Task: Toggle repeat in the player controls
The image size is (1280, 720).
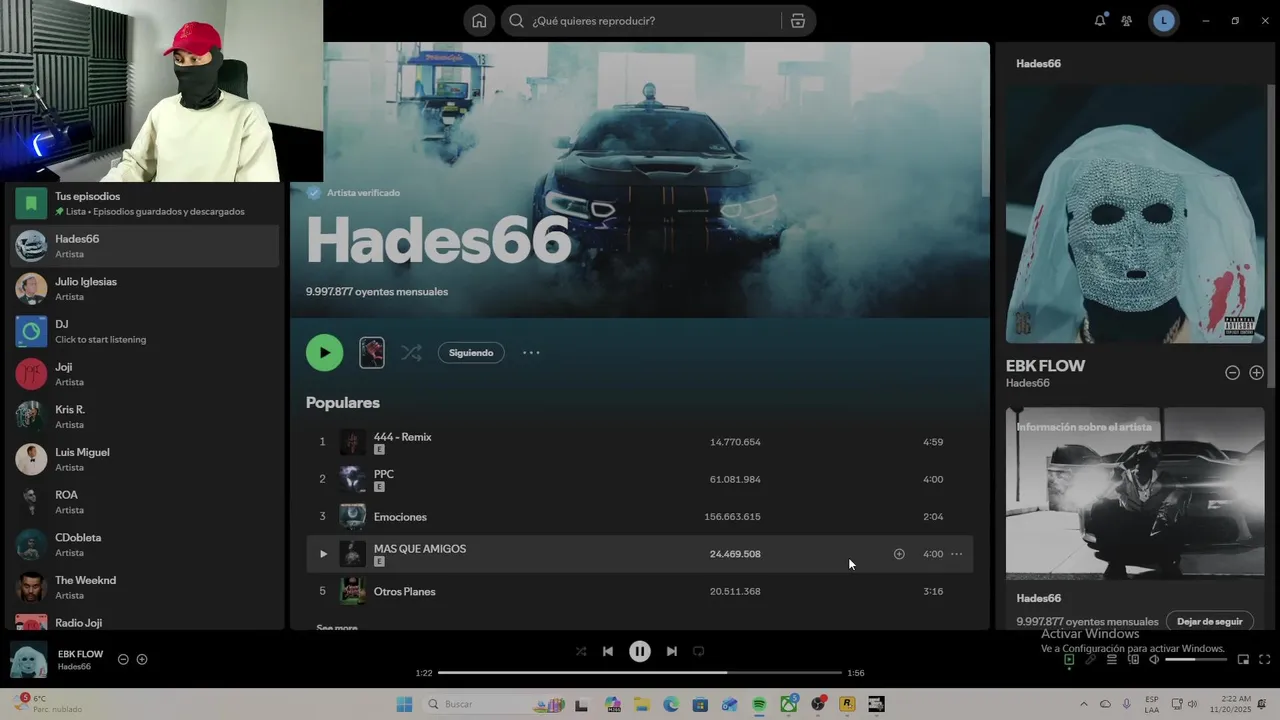Action: [x=699, y=651]
